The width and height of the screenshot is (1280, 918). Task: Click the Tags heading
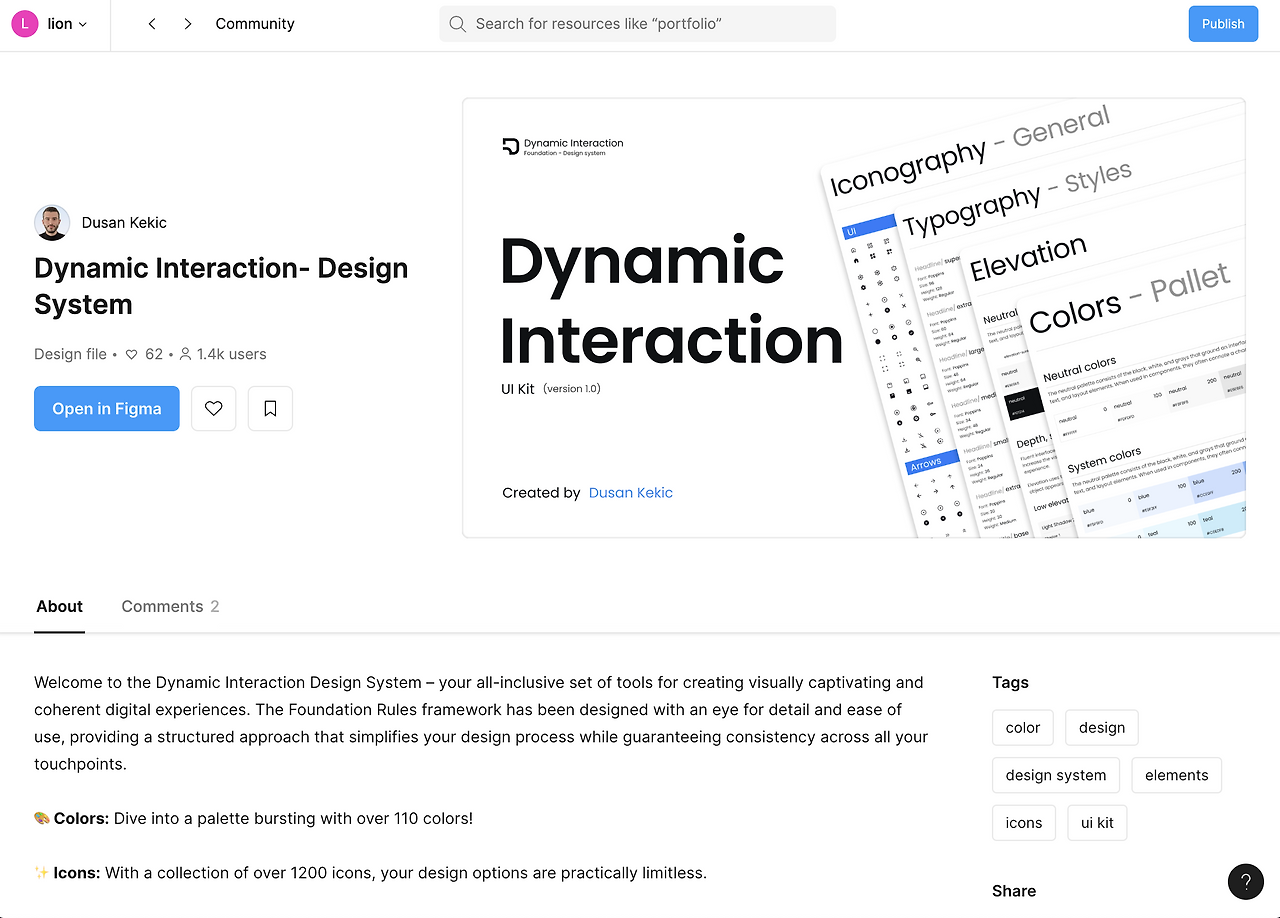1010,682
